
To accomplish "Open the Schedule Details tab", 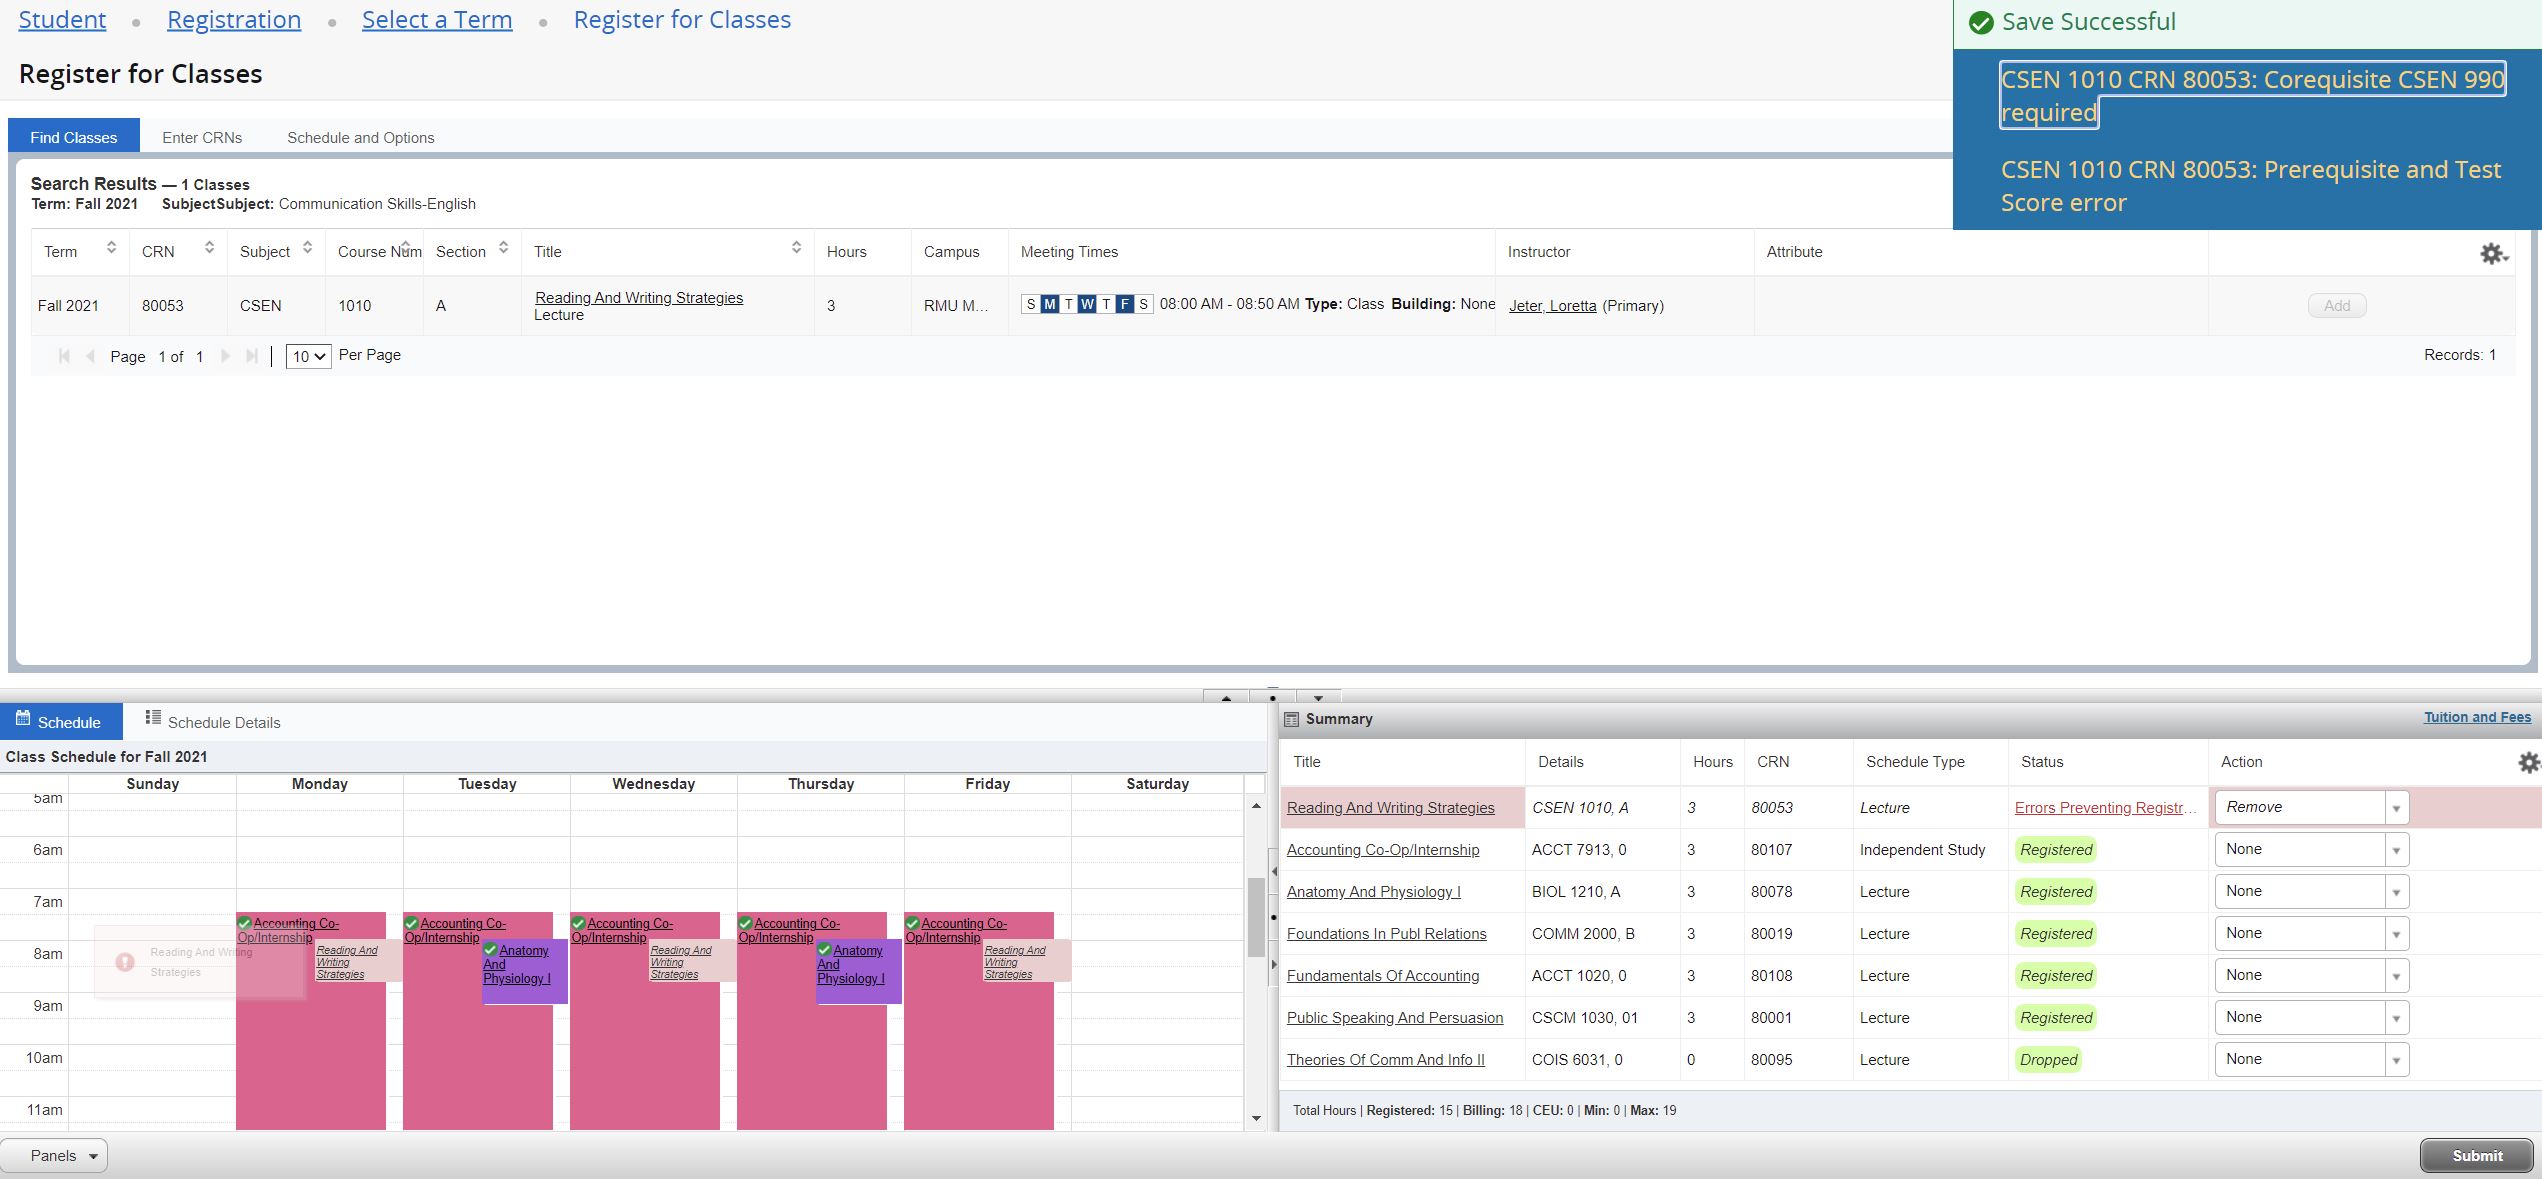I will 212,722.
